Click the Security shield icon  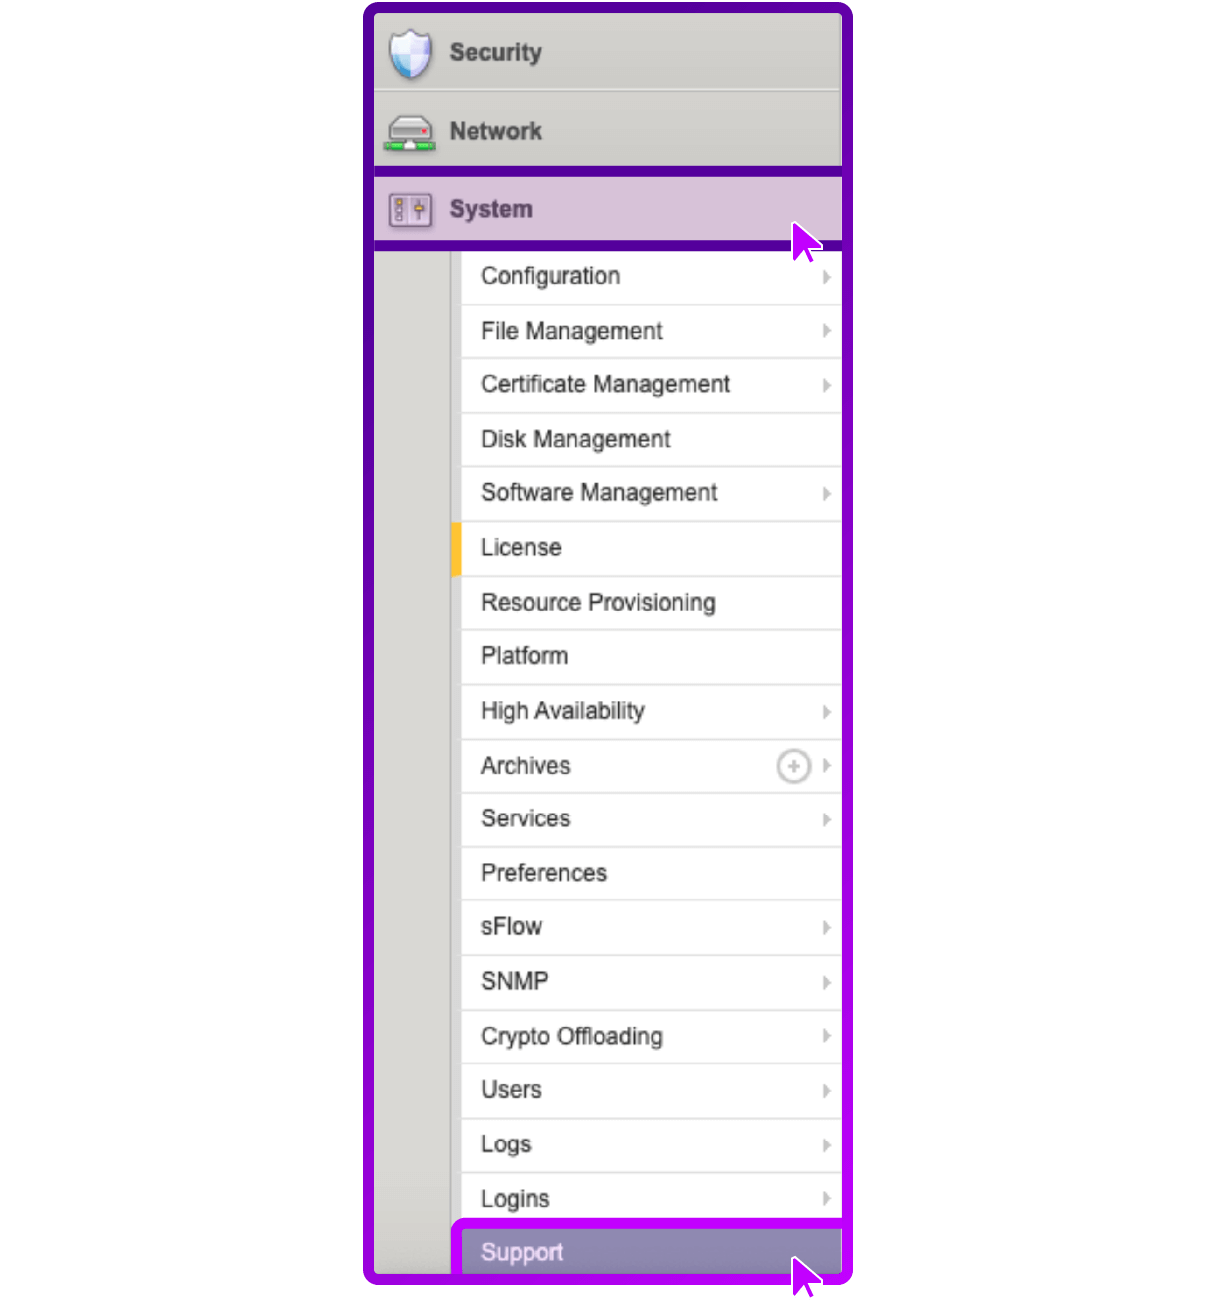pyautogui.click(x=410, y=53)
